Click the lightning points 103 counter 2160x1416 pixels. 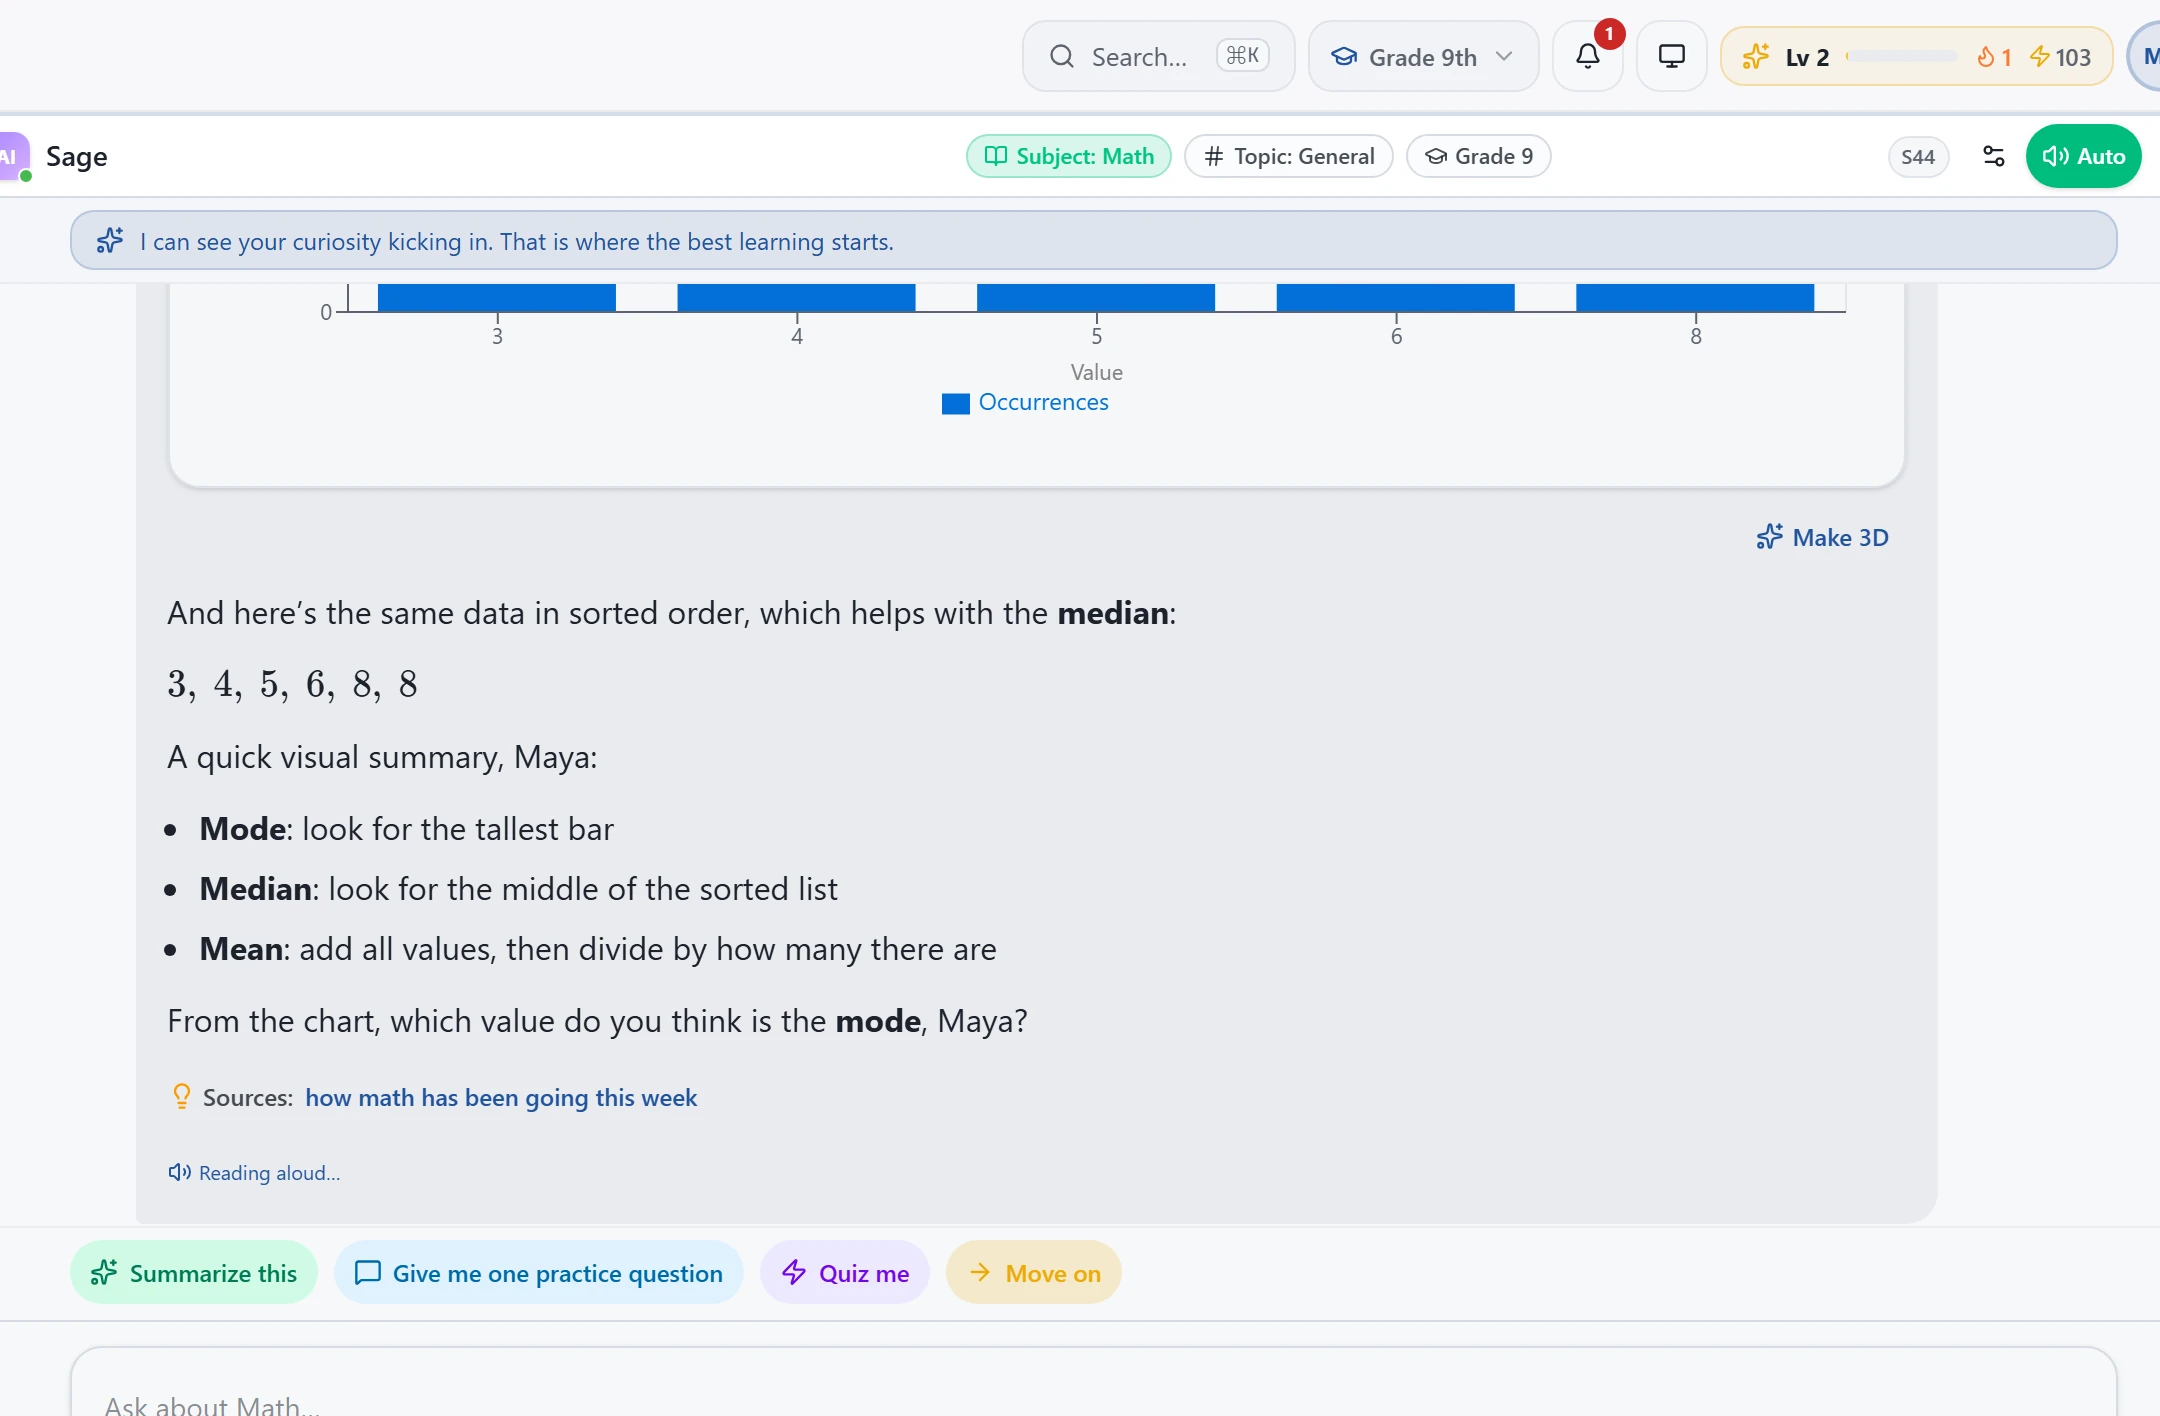pos(2060,57)
